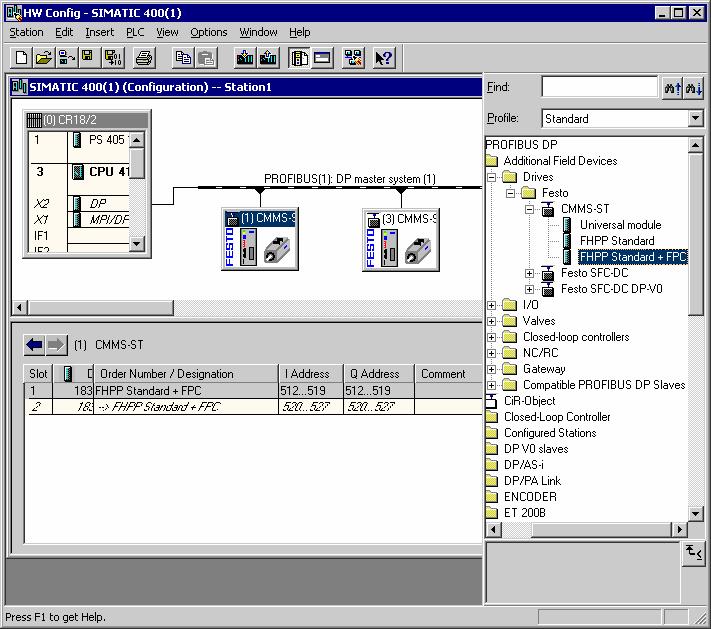
Task: Select the FHPP Standard catalog entry
Action: point(617,241)
